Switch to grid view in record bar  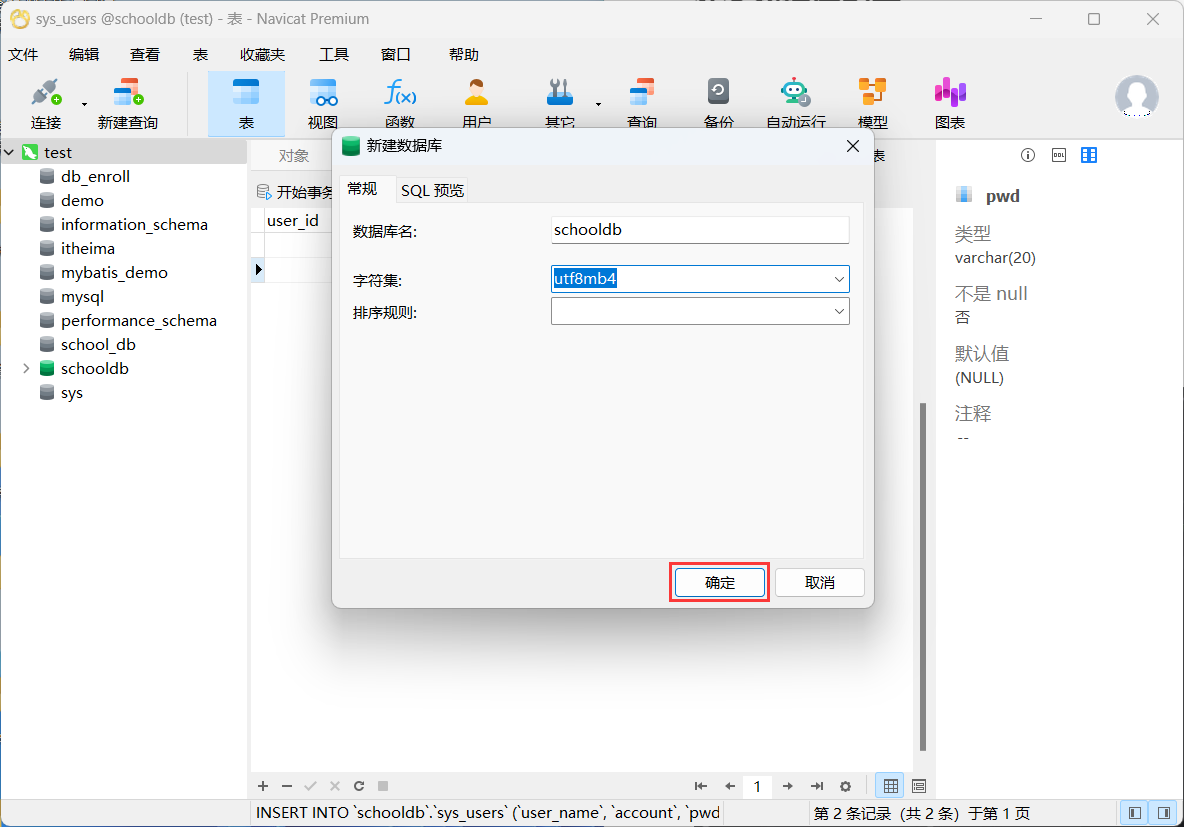(x=890, y=786)
